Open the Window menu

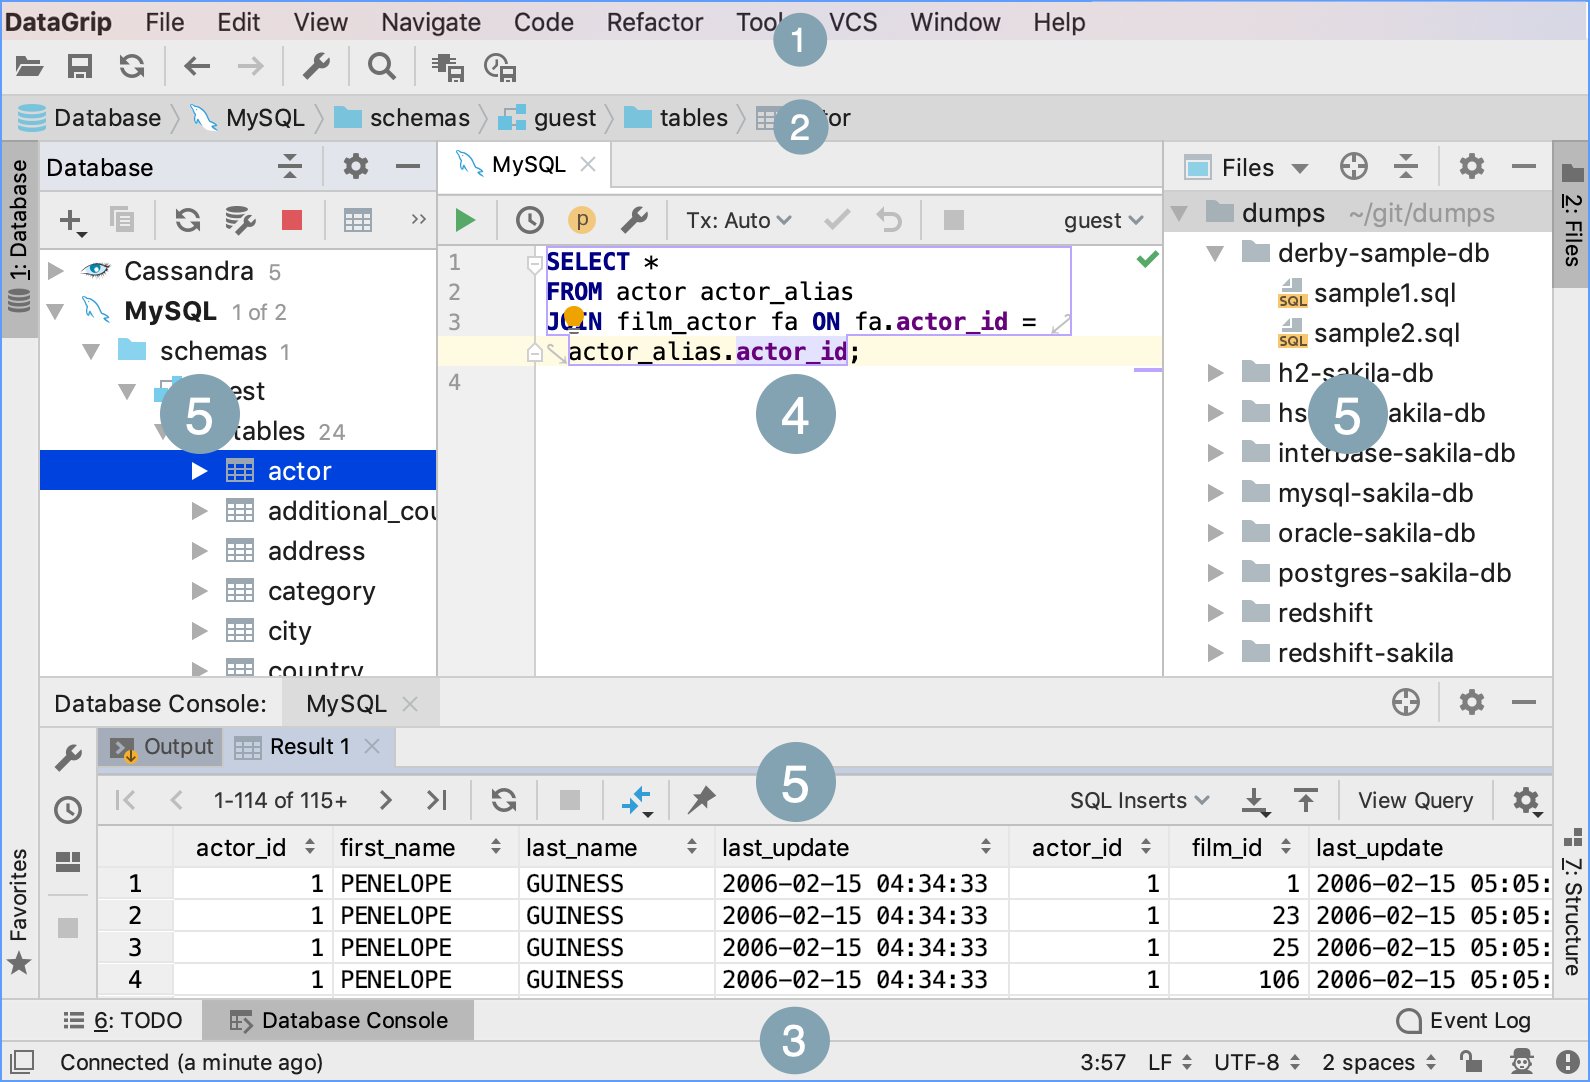(x=955, y=22)
